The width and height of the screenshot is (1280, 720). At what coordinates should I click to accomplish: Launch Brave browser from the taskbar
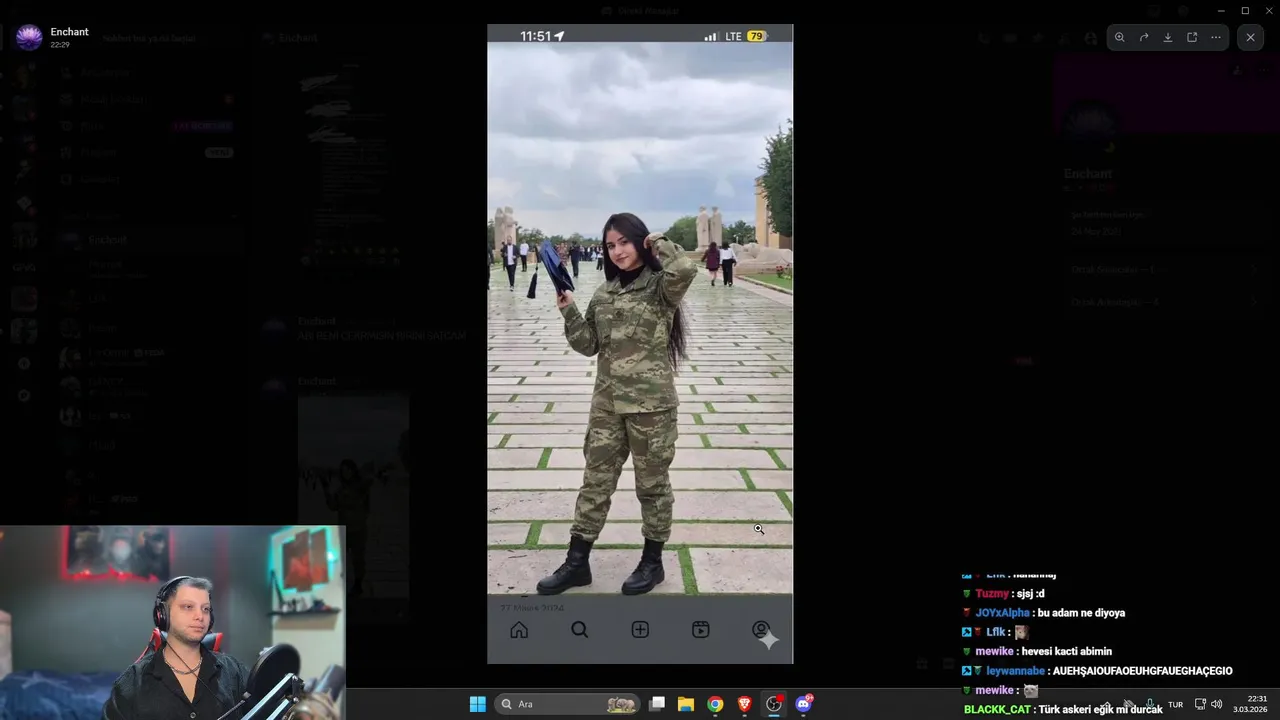pos(744,704)
